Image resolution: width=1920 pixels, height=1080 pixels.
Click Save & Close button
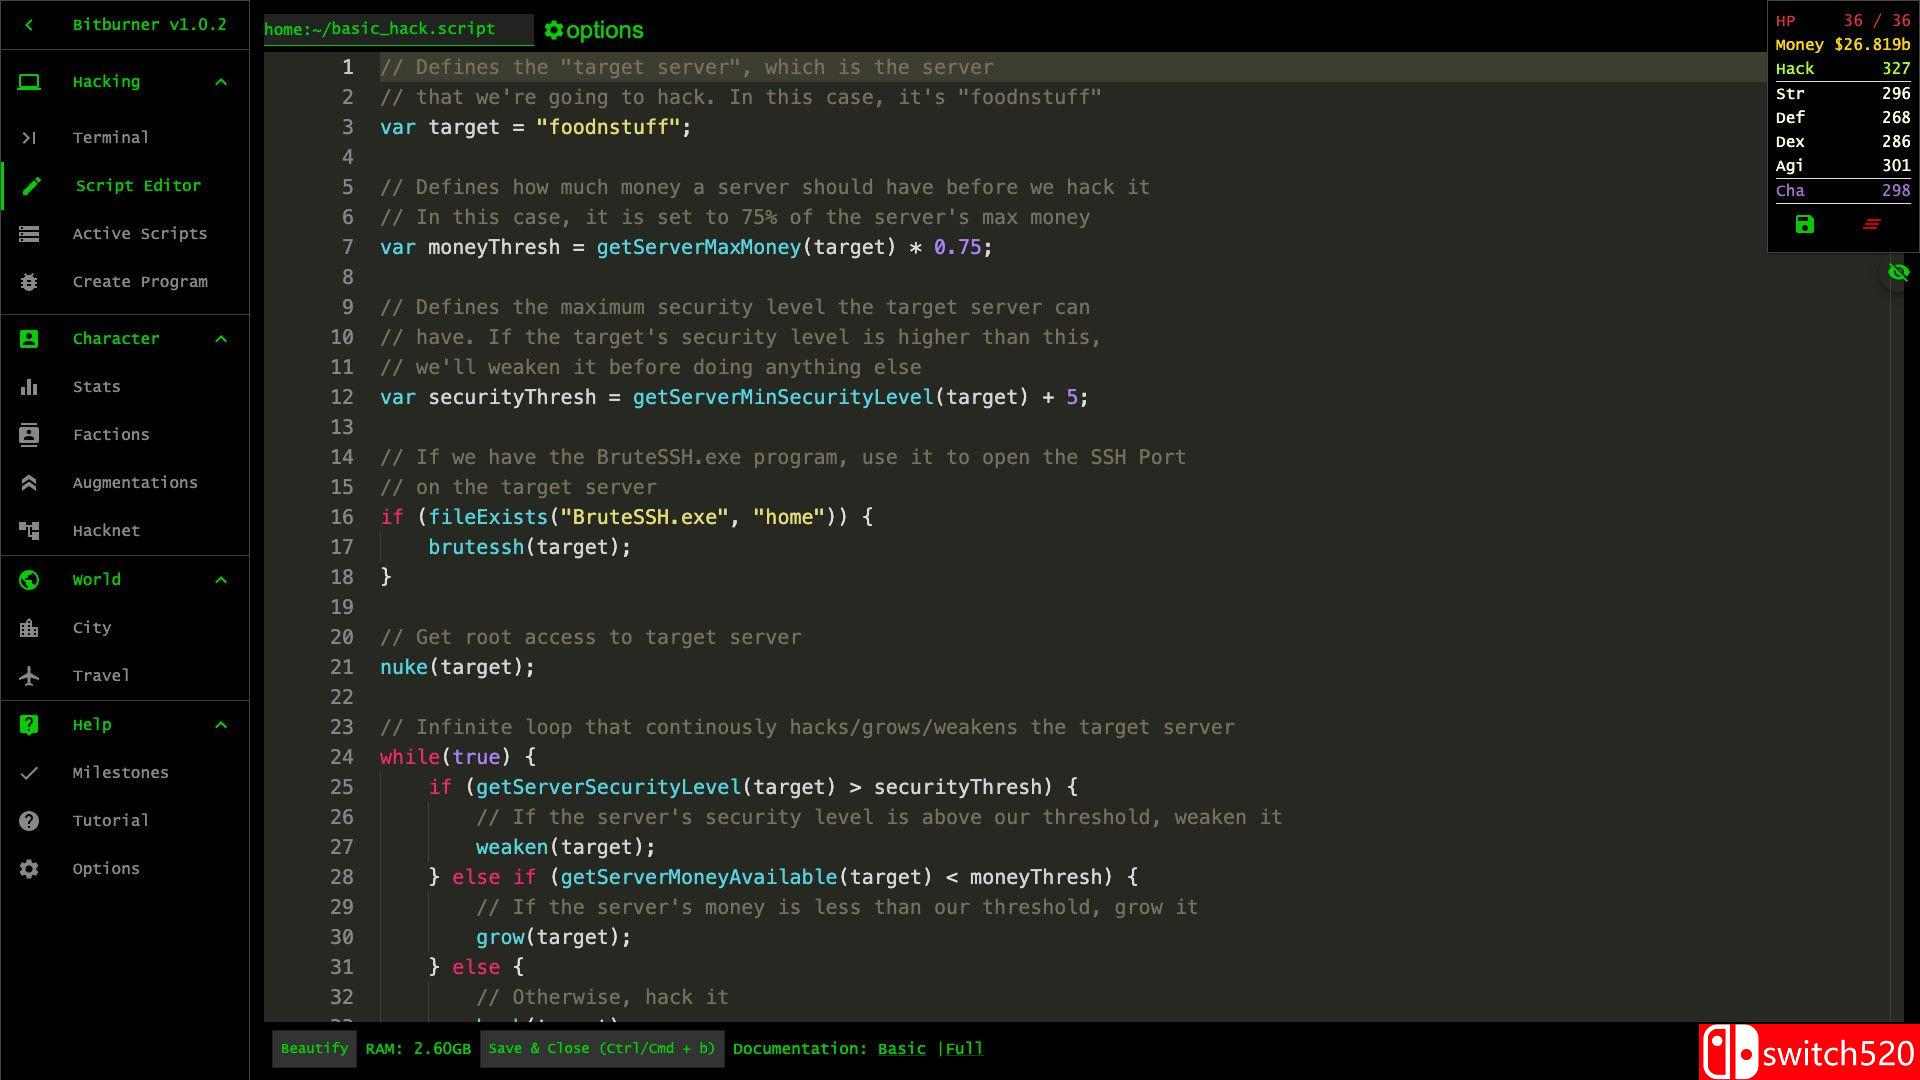[x=601, y=1049]
